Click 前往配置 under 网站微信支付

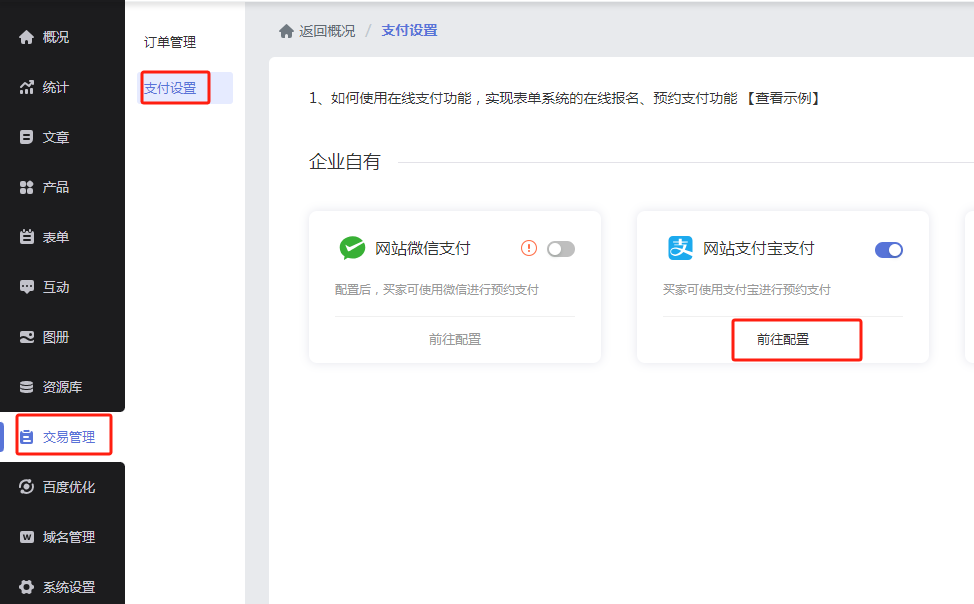pos(455,339)
